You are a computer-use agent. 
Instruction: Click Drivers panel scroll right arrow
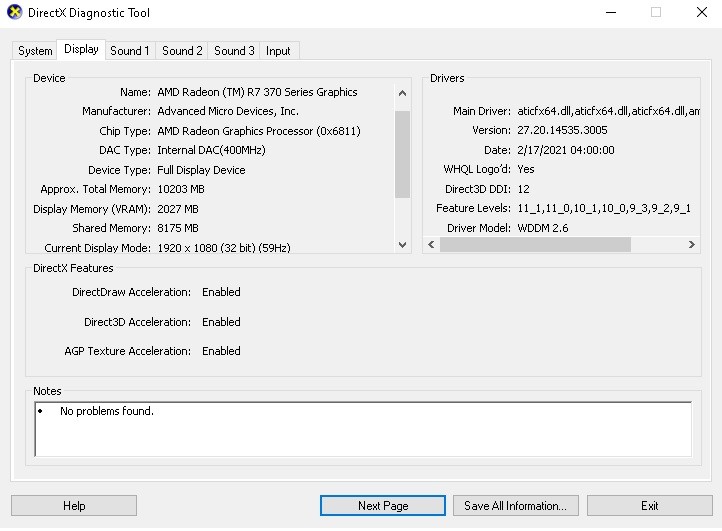click(692, 245)
